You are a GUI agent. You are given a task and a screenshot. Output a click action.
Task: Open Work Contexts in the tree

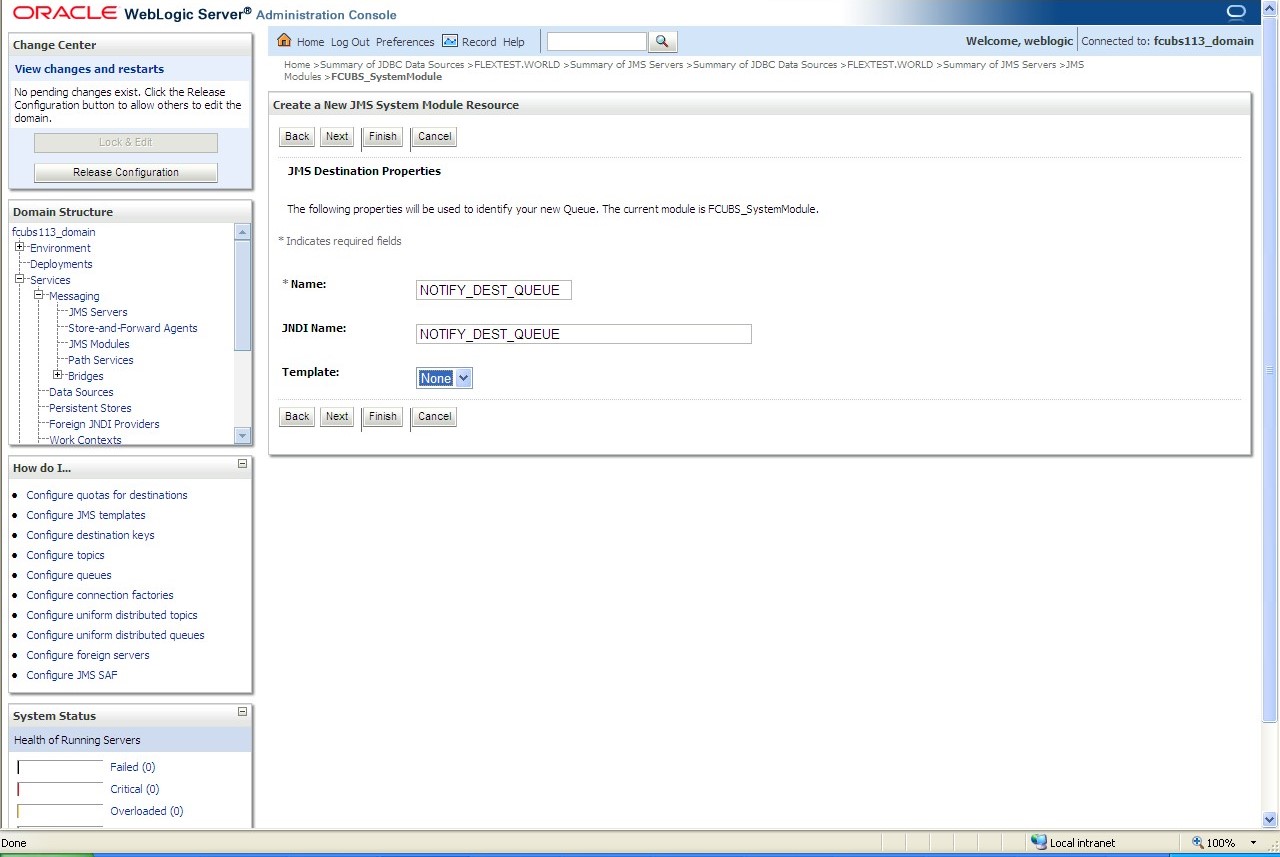click(85, 440)
